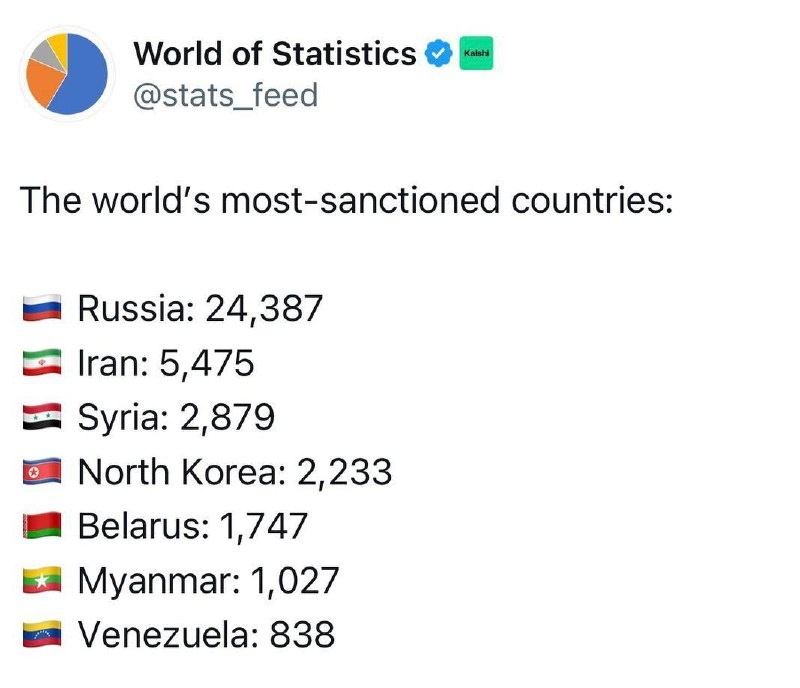Open the World of Statistics profile name
The width and height of the screenshot is (800, 688).
[x=274, y=53]
